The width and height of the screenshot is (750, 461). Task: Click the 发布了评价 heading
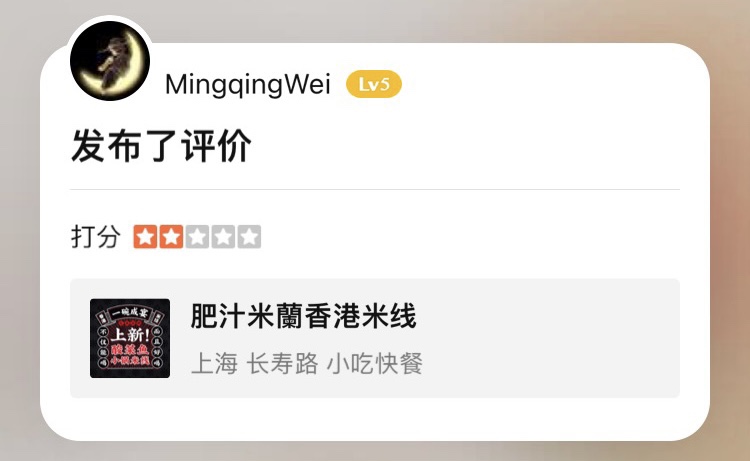(161, 146)
